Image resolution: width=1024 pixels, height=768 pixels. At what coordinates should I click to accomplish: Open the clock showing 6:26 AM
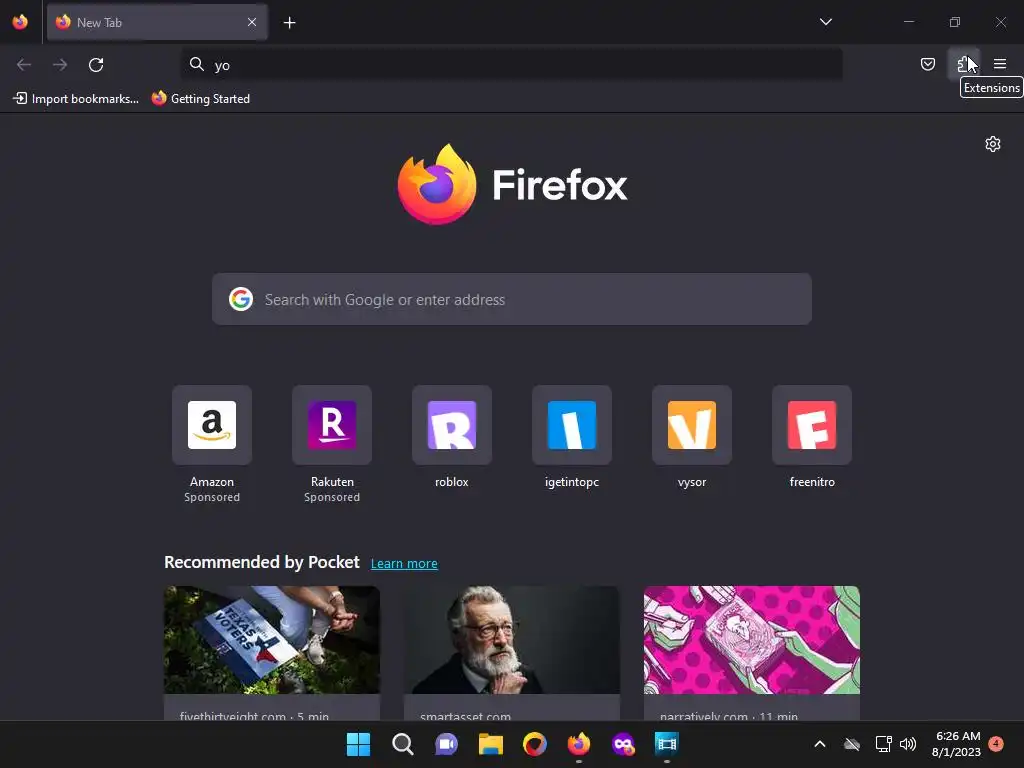coord(956,744)
